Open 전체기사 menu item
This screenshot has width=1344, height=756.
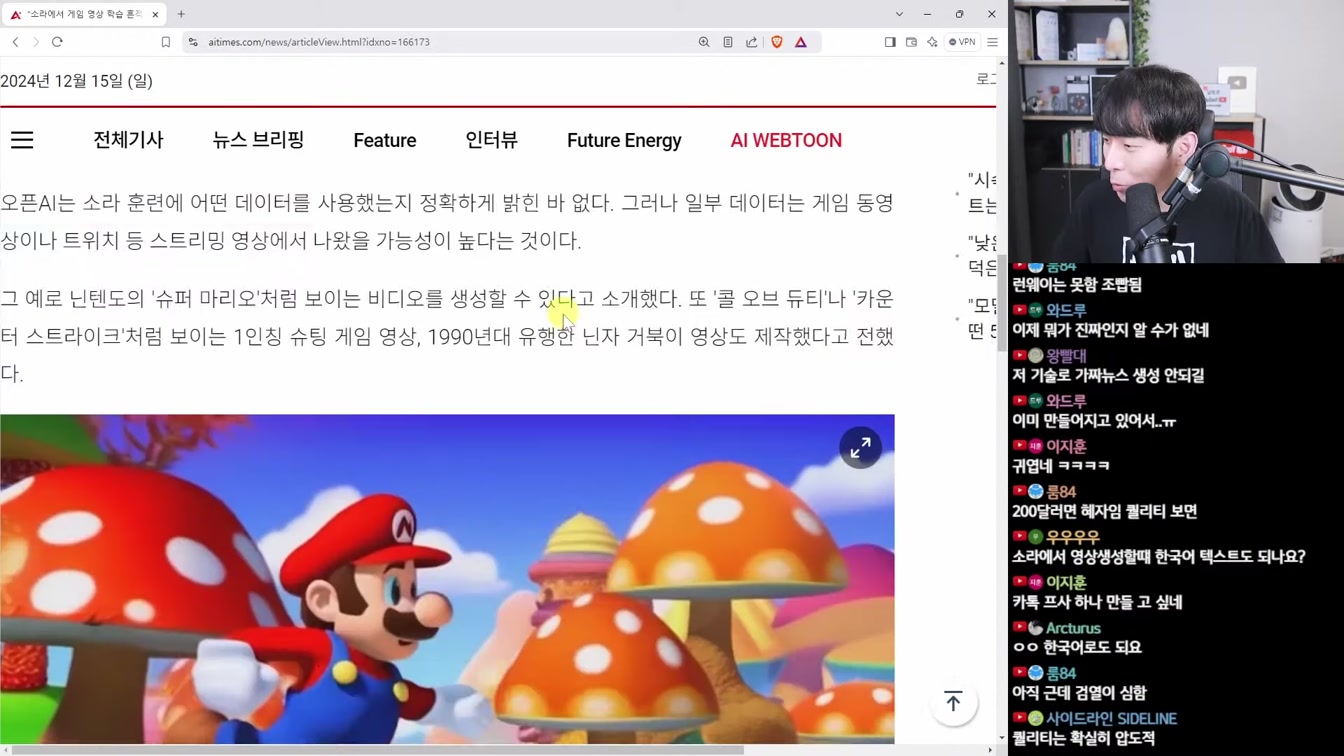[x=128, y=140]
